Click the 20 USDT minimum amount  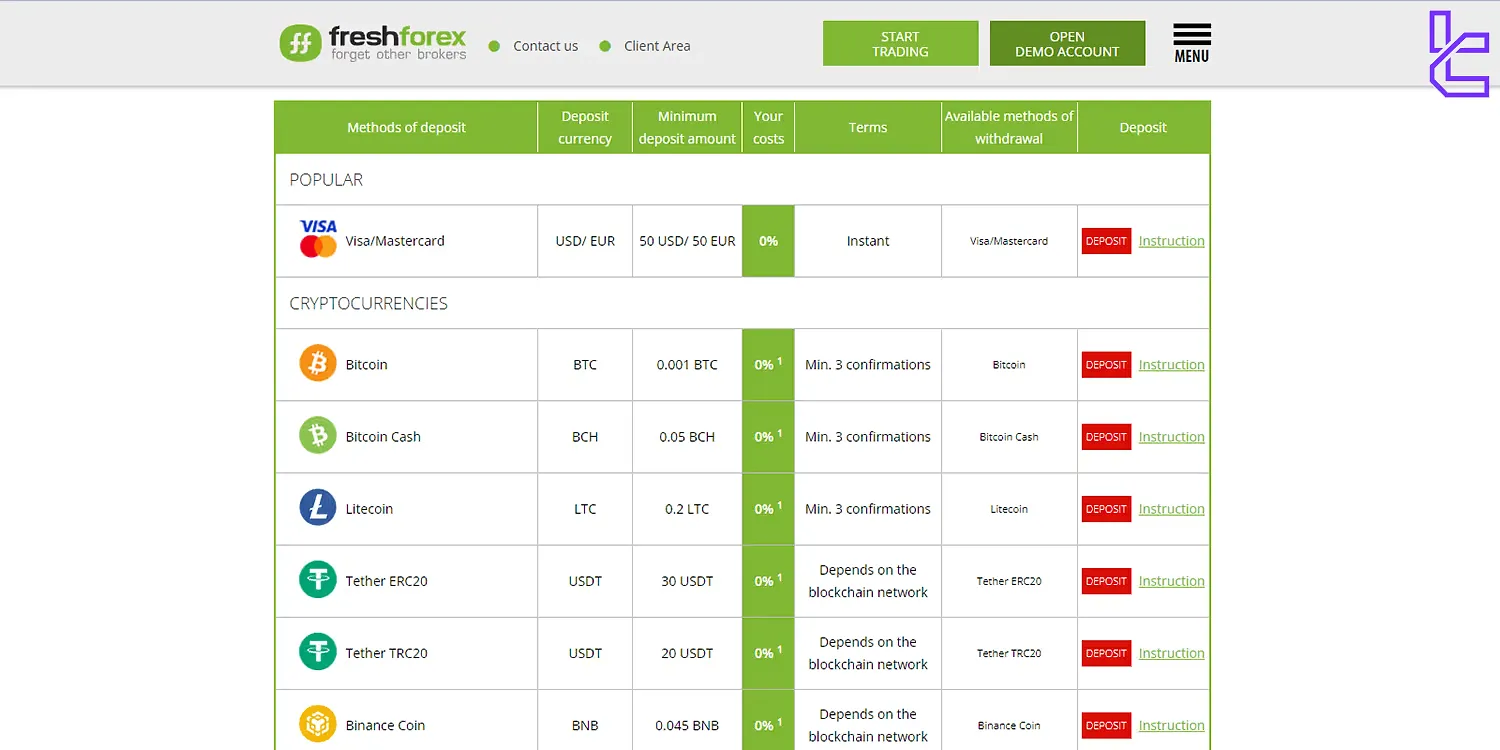687,653
